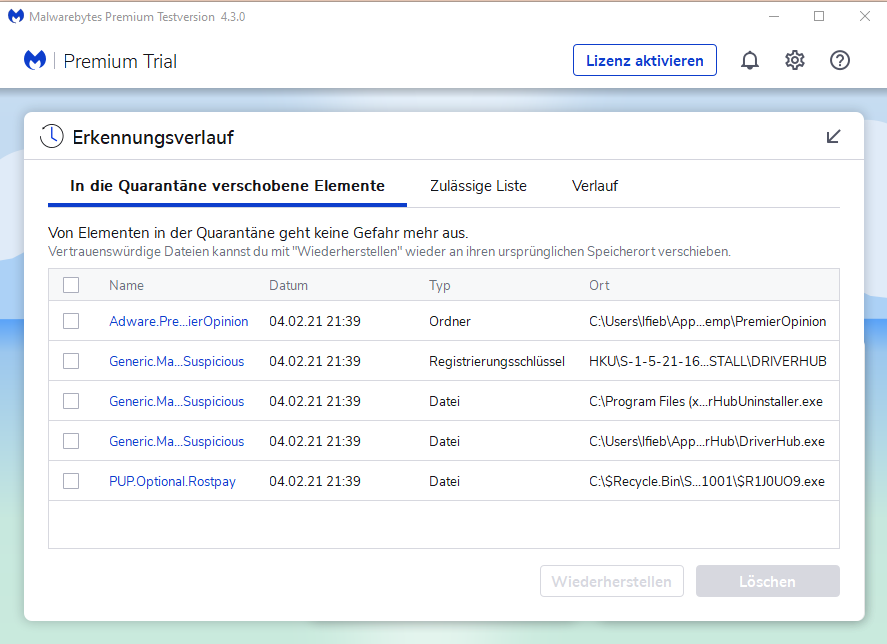Click the Erkennungsverlauf clock icon

click(x=51, y=136)
